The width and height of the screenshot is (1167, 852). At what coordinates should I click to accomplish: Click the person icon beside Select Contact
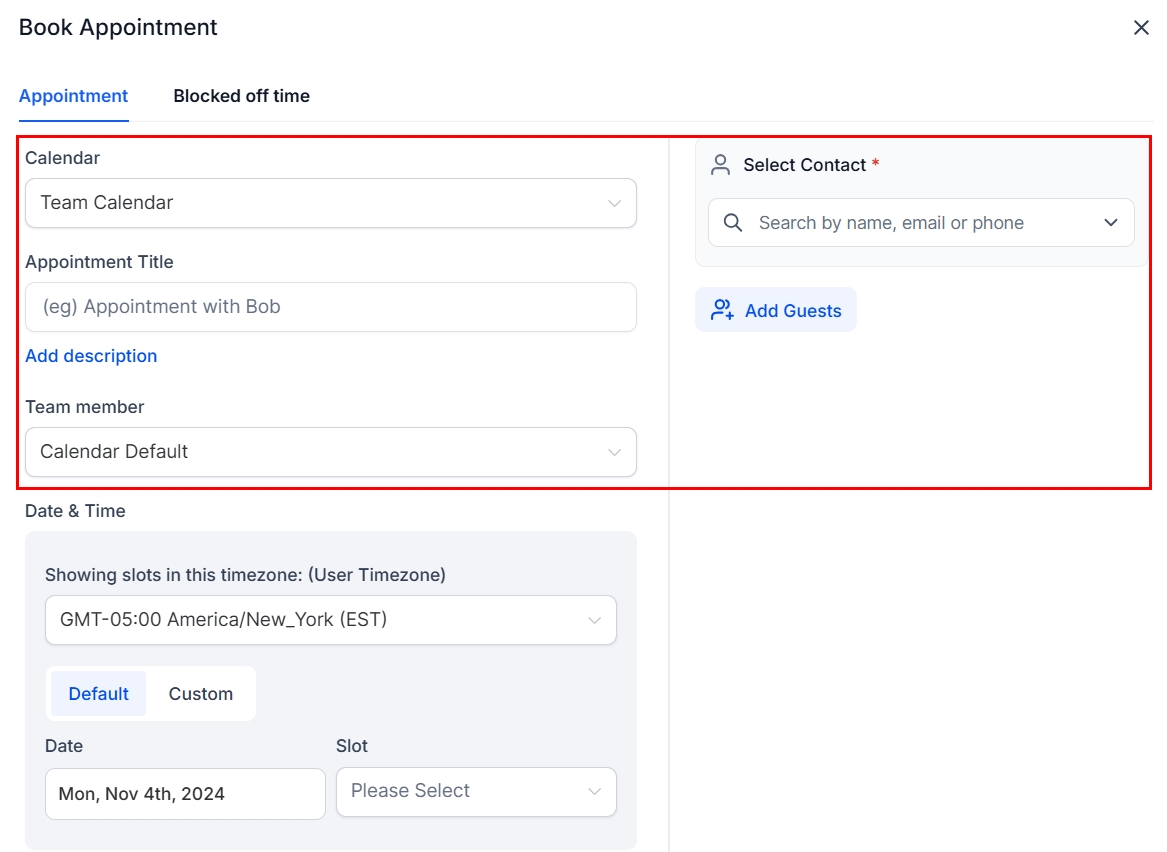[x=720, y=165]
